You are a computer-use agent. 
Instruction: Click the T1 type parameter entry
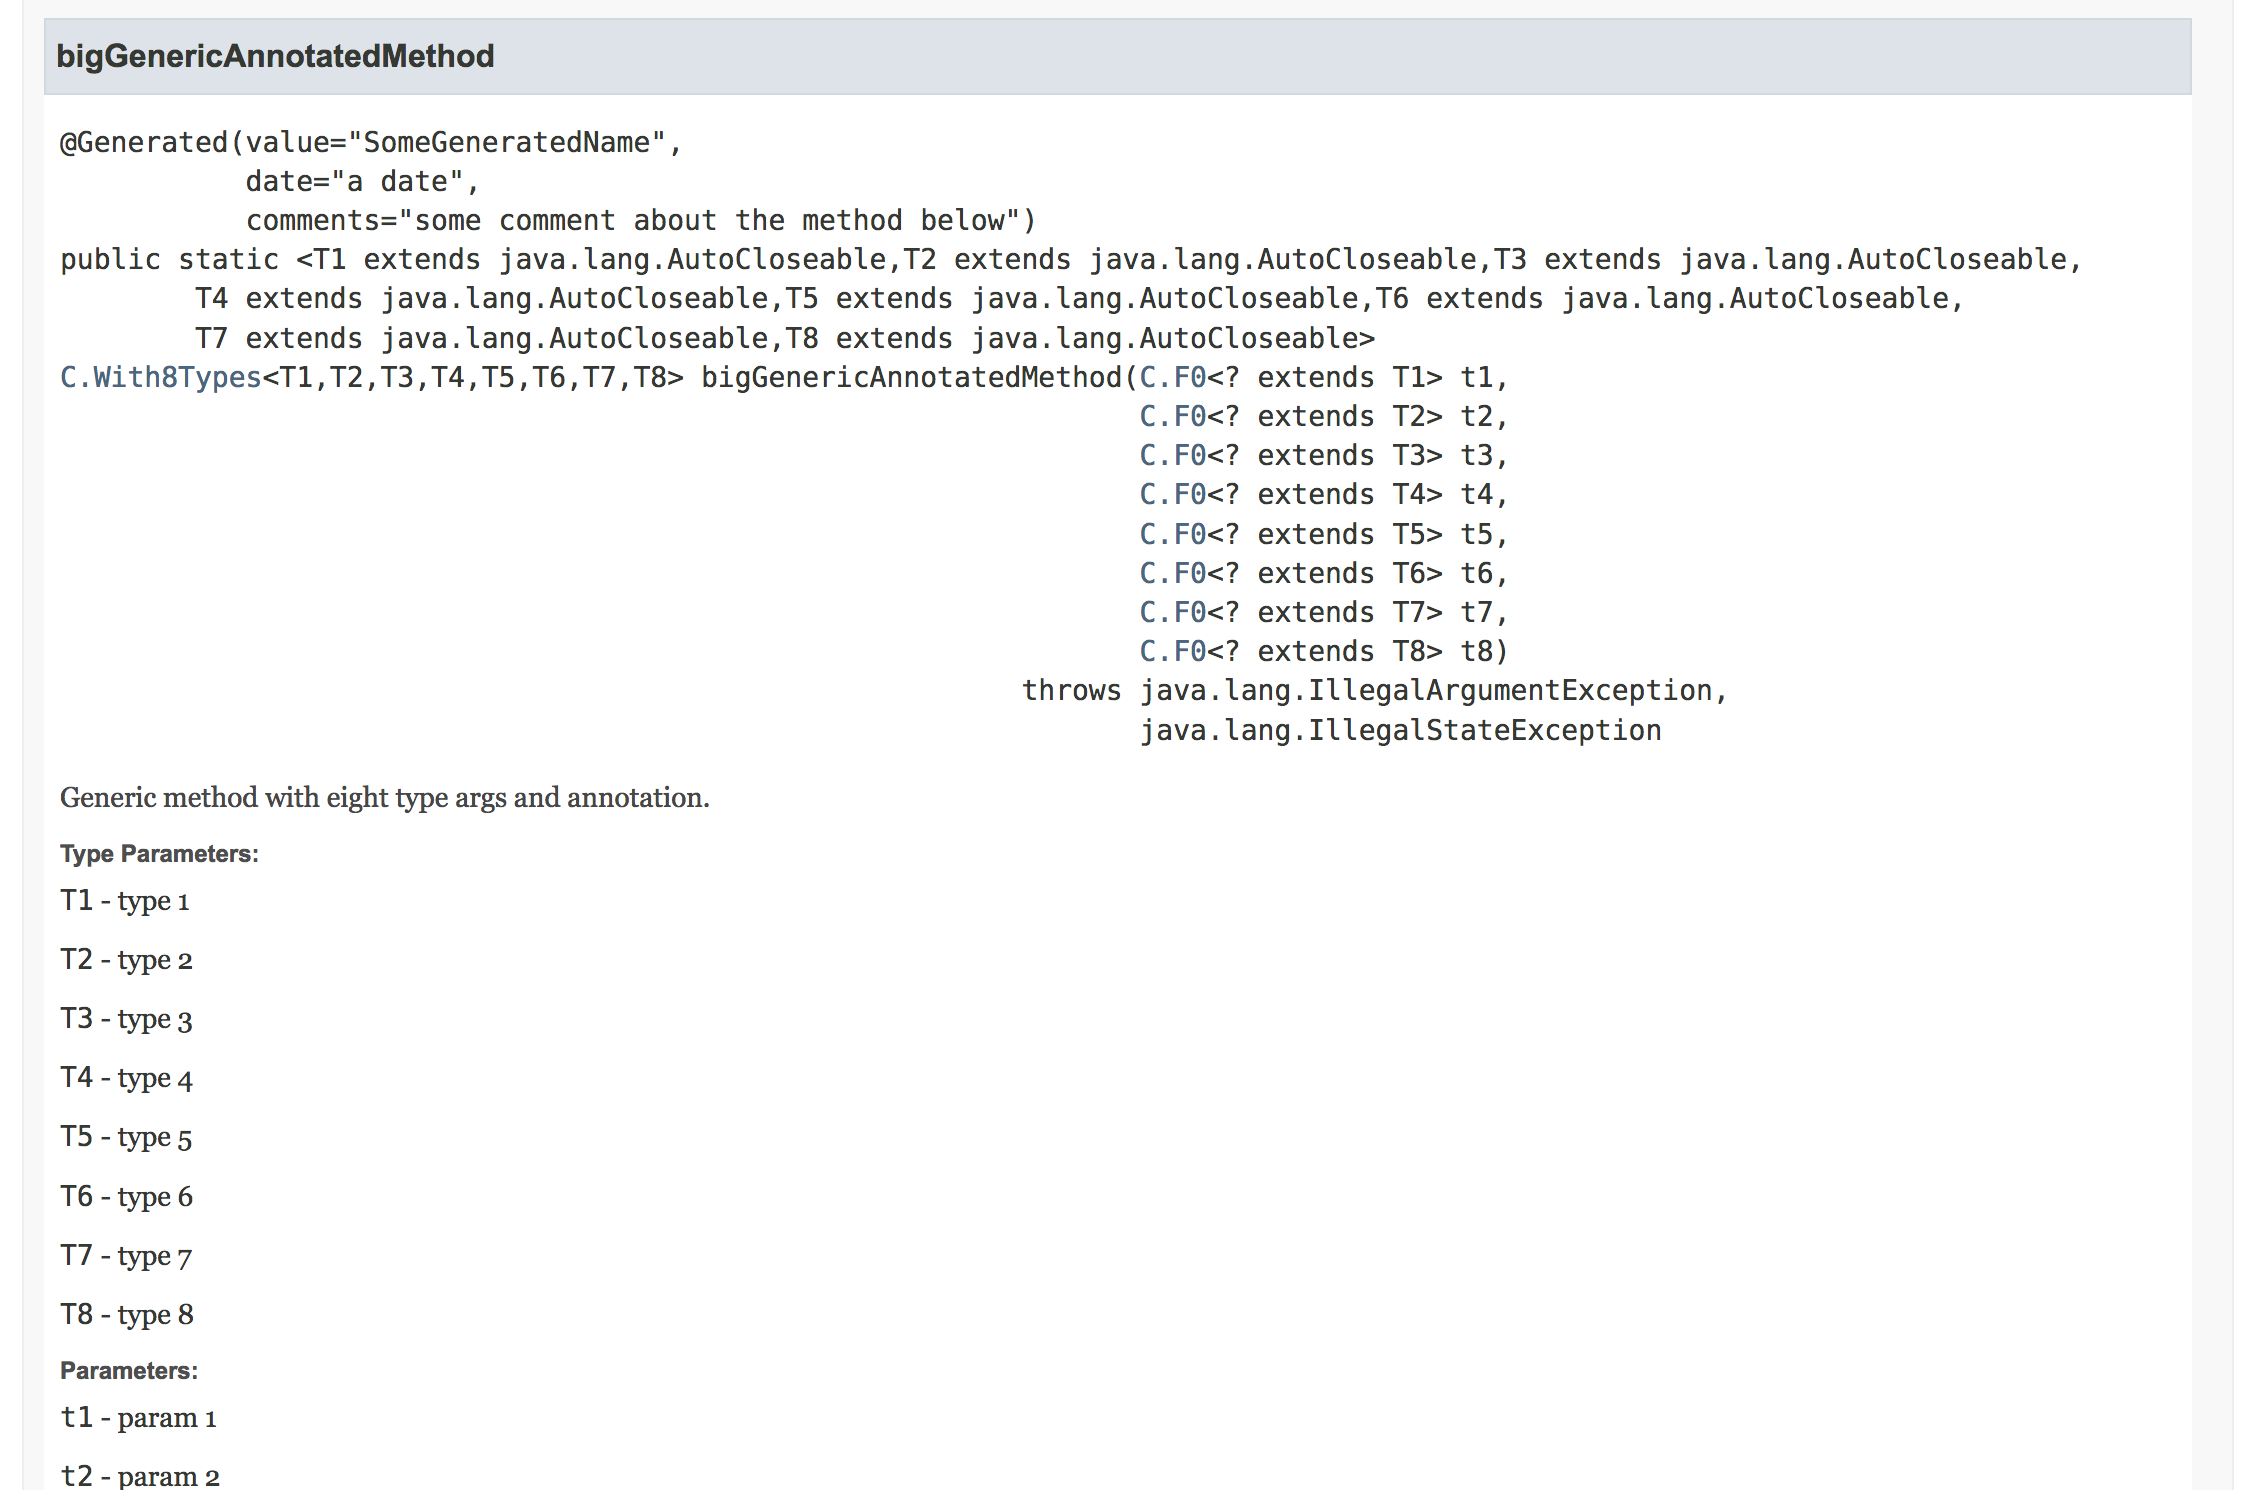[x=124, y=900]
